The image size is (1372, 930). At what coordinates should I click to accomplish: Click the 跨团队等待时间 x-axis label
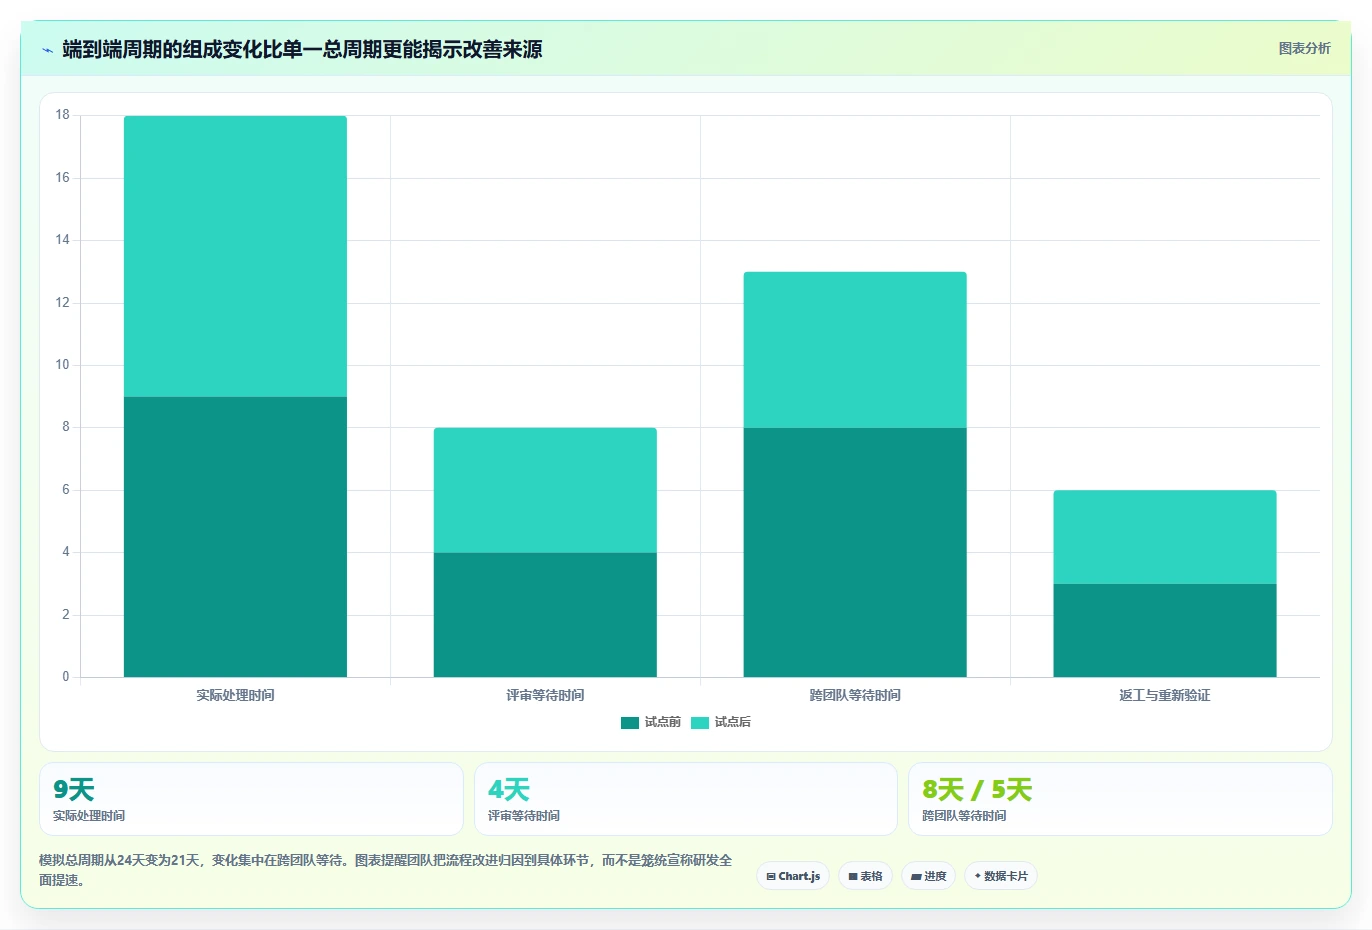point(855,695)
